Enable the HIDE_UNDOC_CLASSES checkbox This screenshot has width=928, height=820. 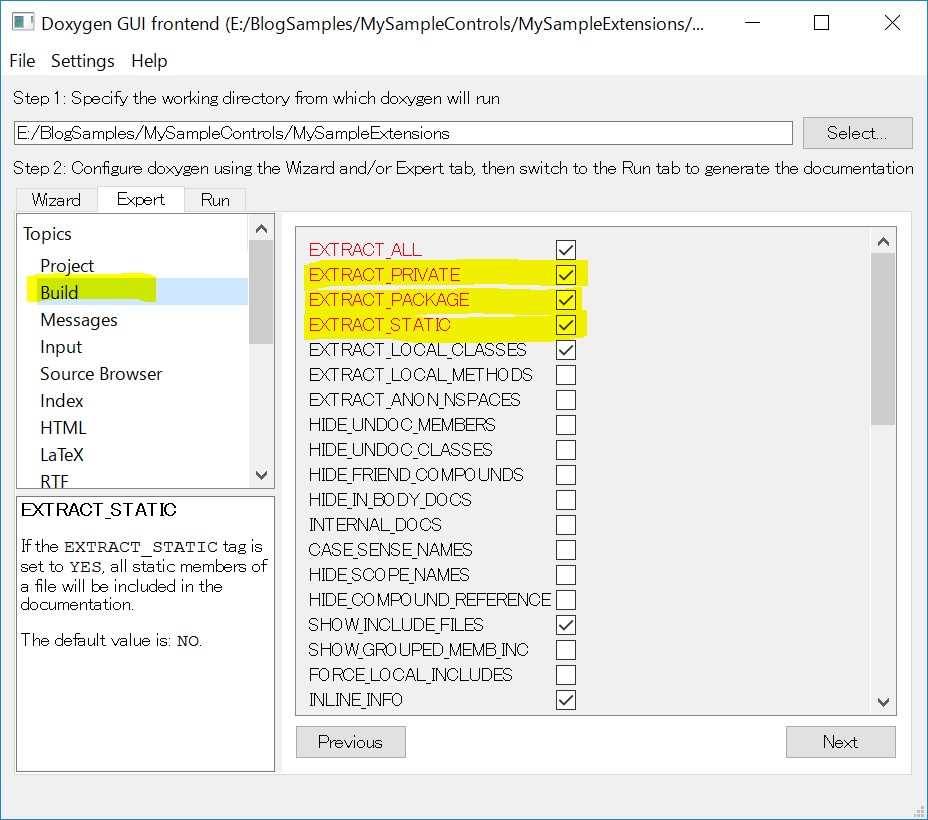point(566,450)
